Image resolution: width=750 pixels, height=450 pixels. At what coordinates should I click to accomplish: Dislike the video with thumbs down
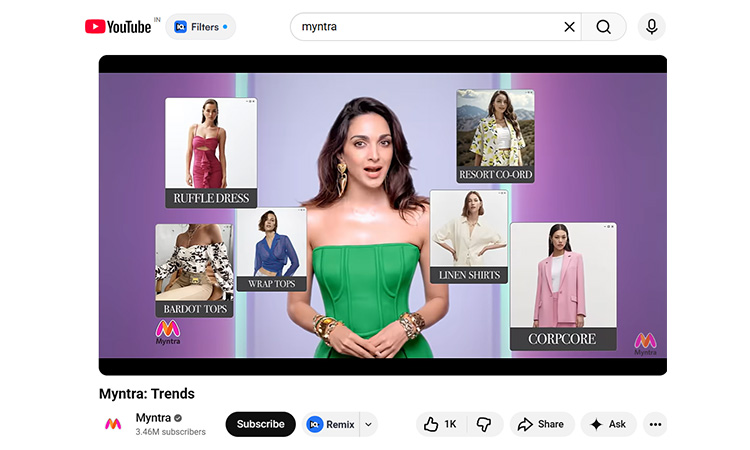484,424
